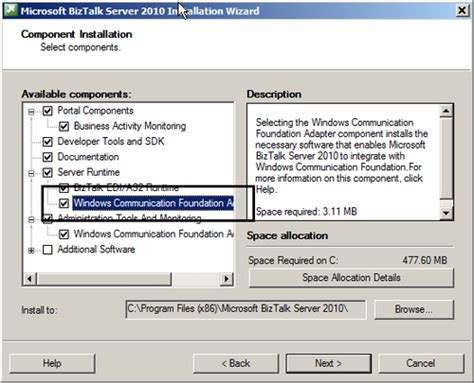Open Space Allocation Details
474x383 pixels.
(351, 277)
